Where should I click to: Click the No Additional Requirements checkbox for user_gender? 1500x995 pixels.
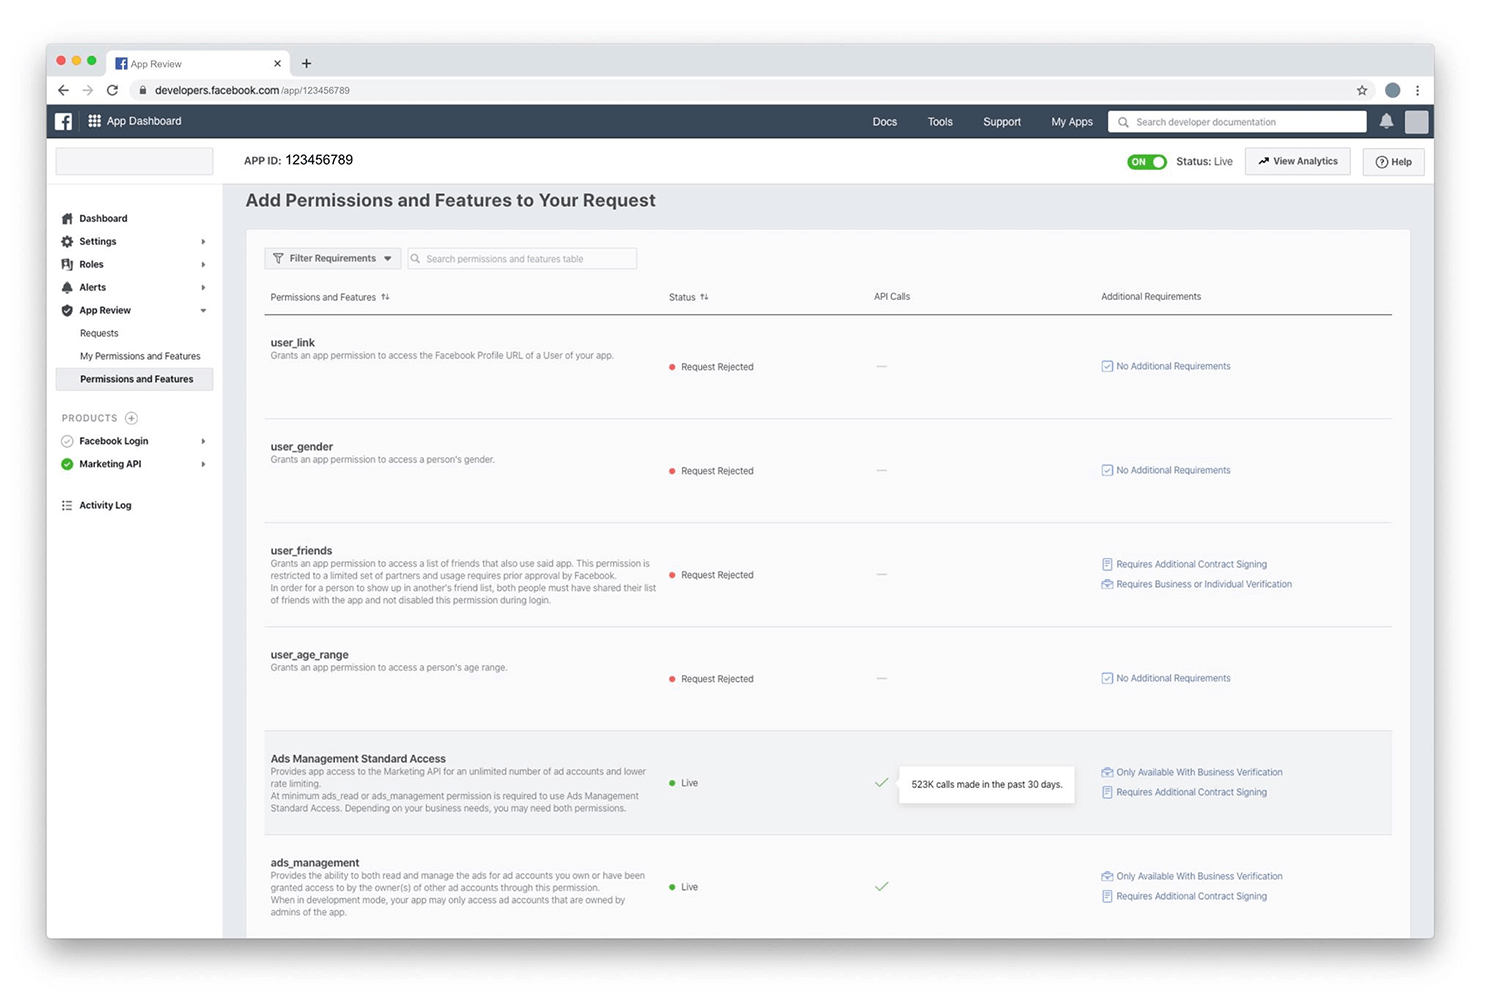coord(1107,470)
